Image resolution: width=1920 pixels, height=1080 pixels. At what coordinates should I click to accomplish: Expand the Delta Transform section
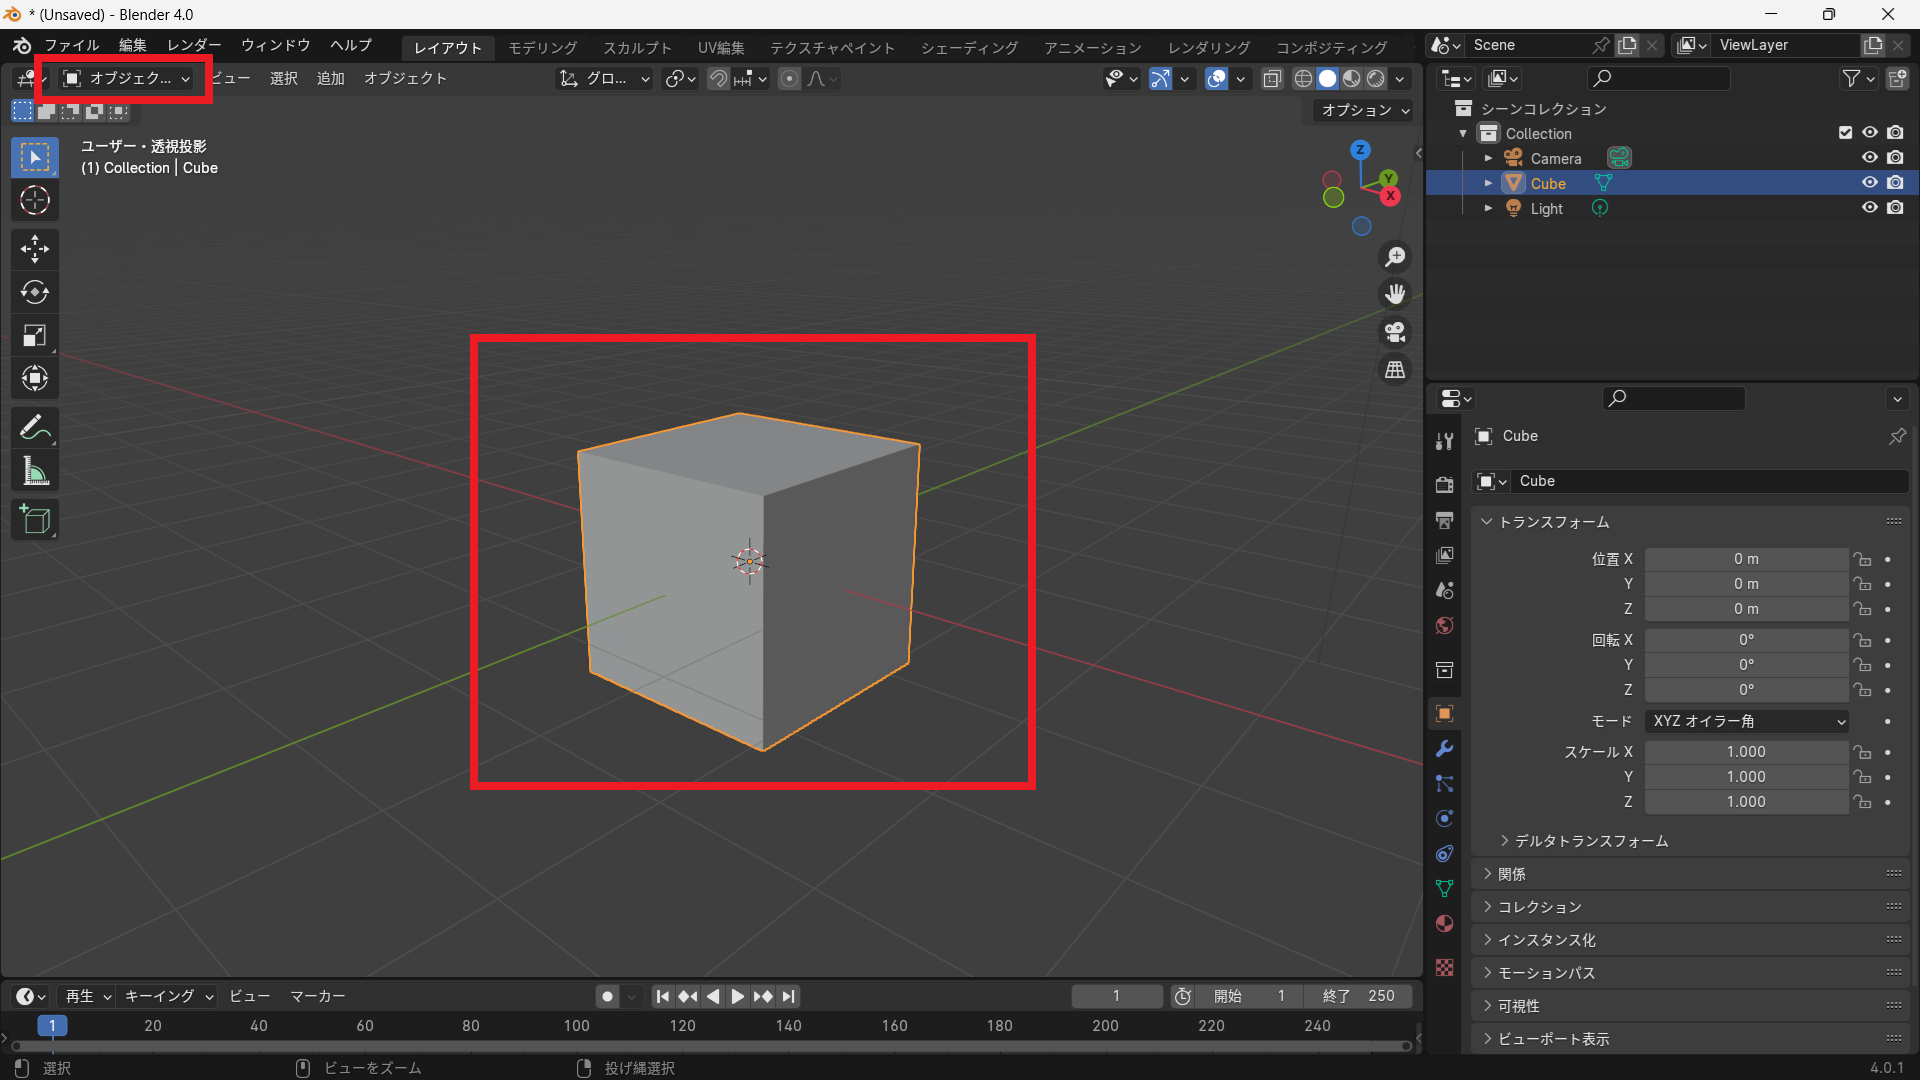pos(1590,841)
